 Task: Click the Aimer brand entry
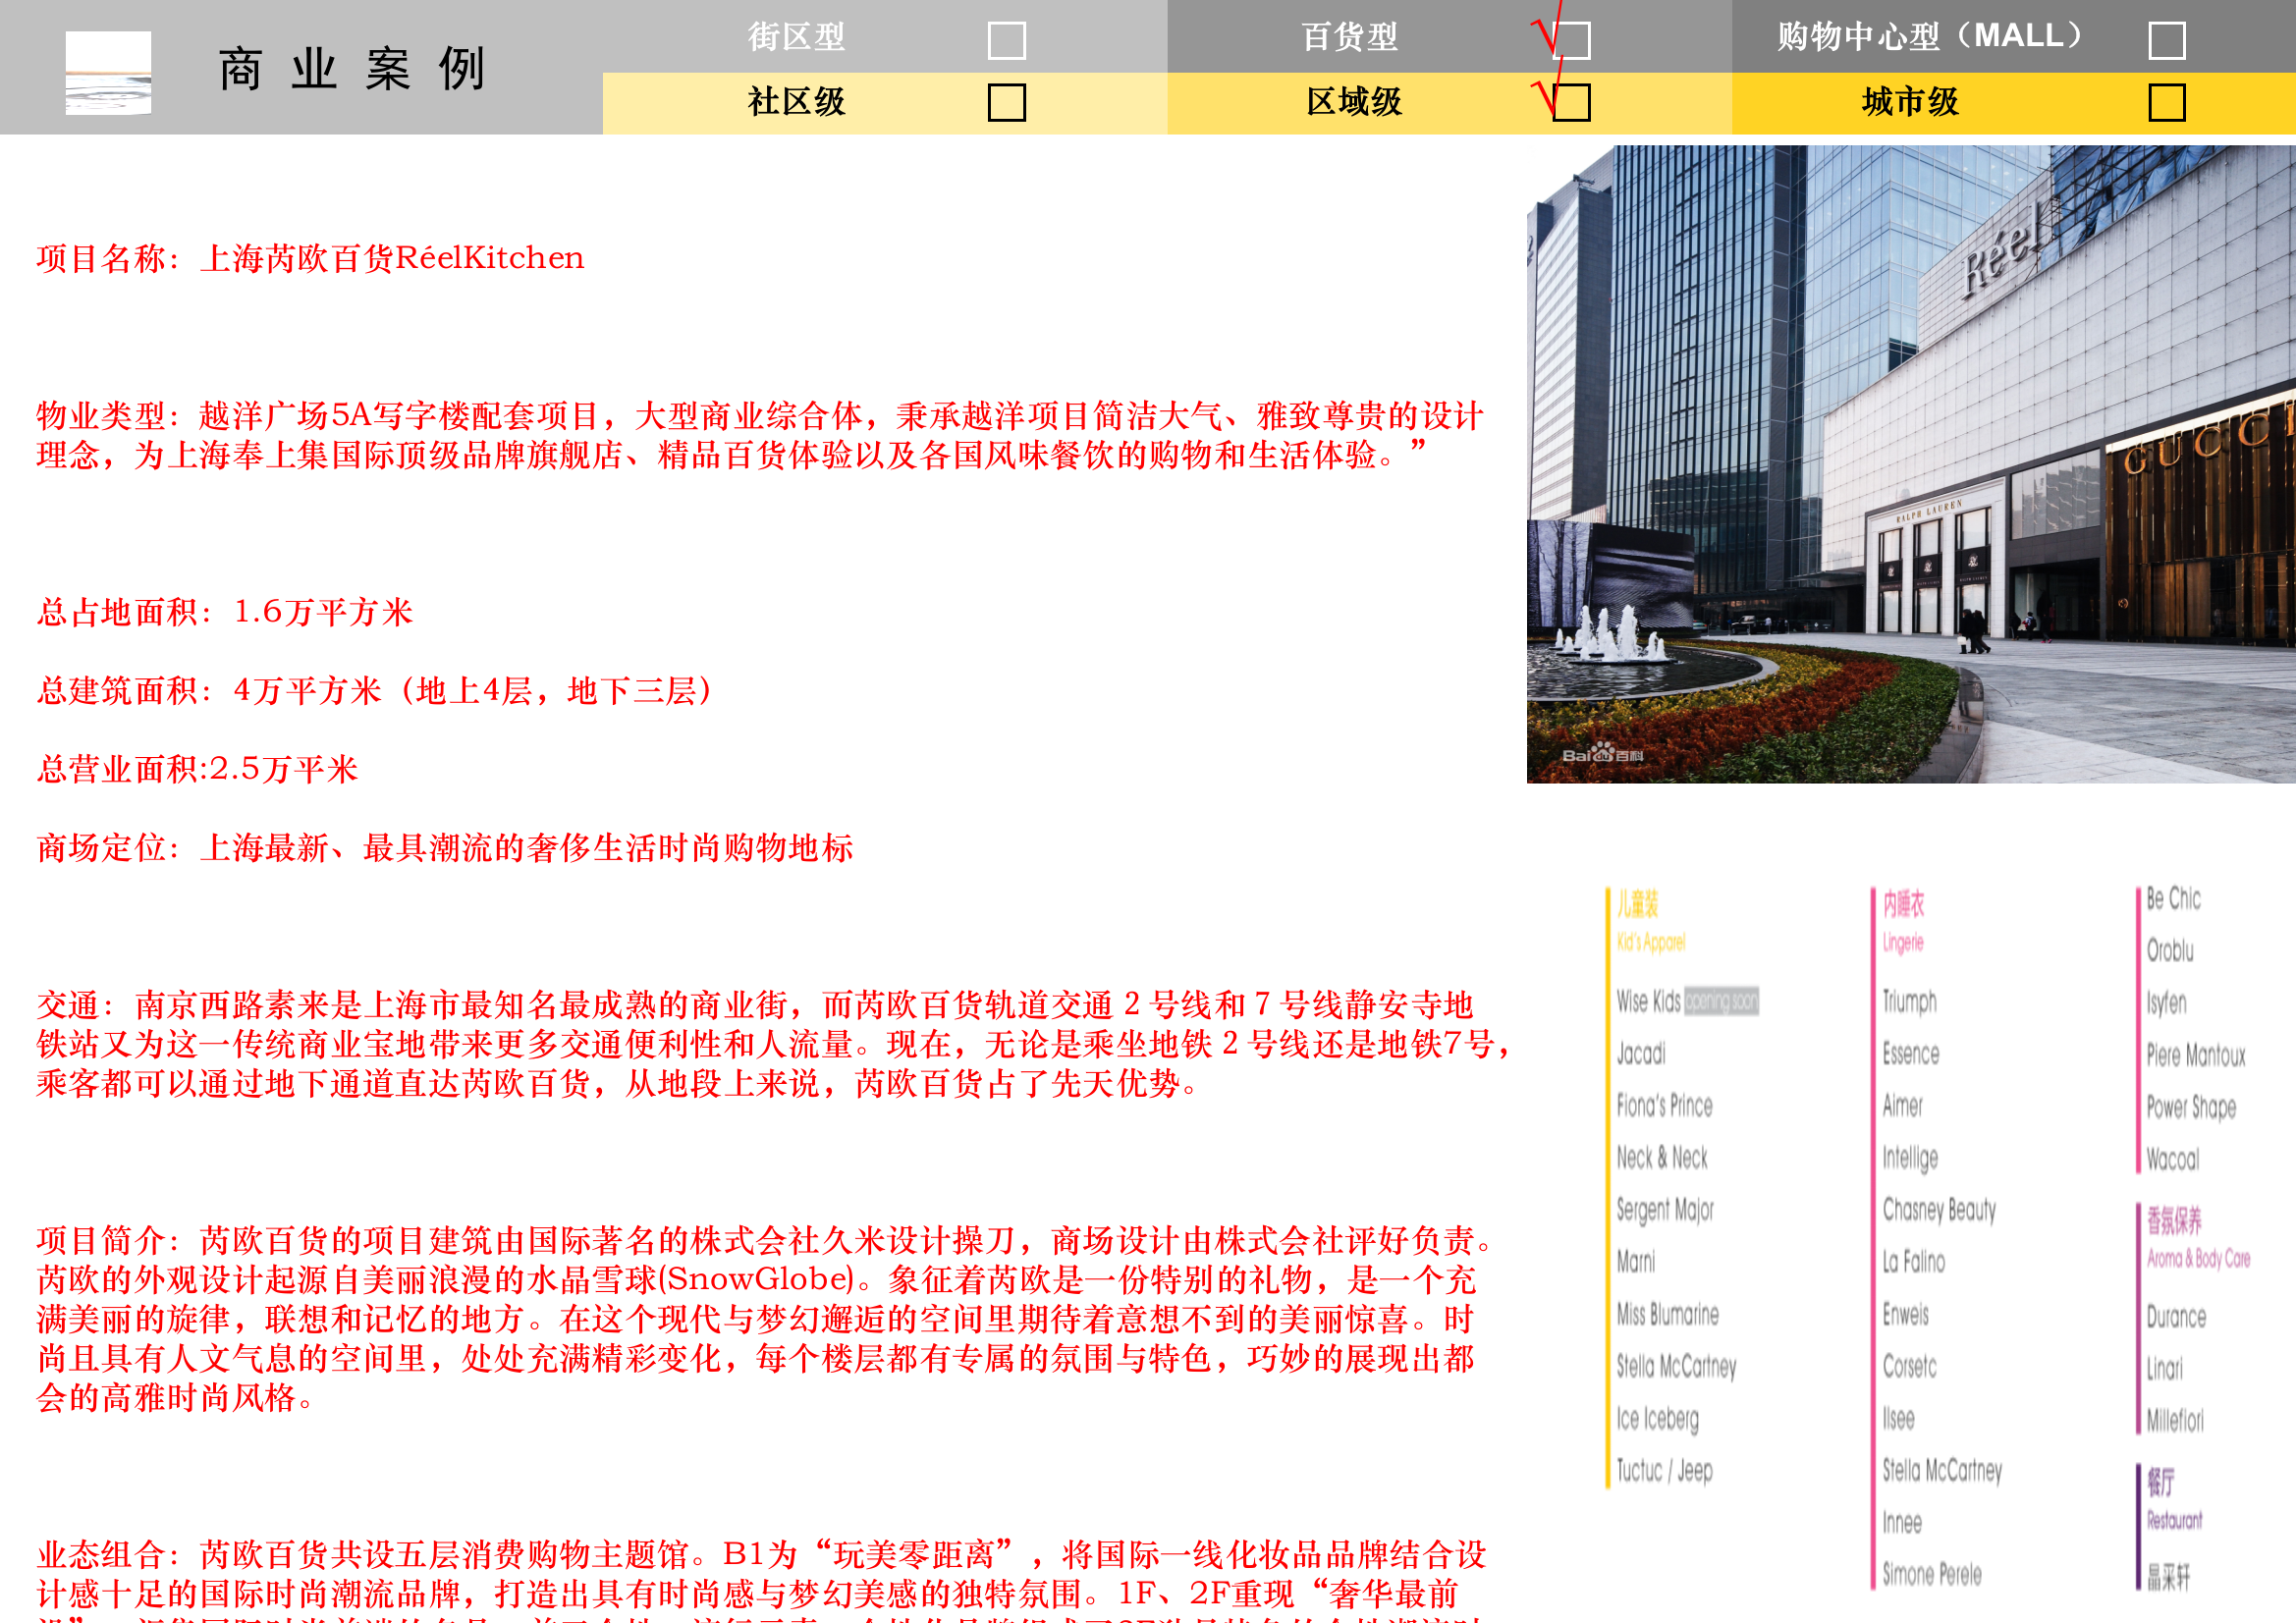(x=1902, y=1105)
